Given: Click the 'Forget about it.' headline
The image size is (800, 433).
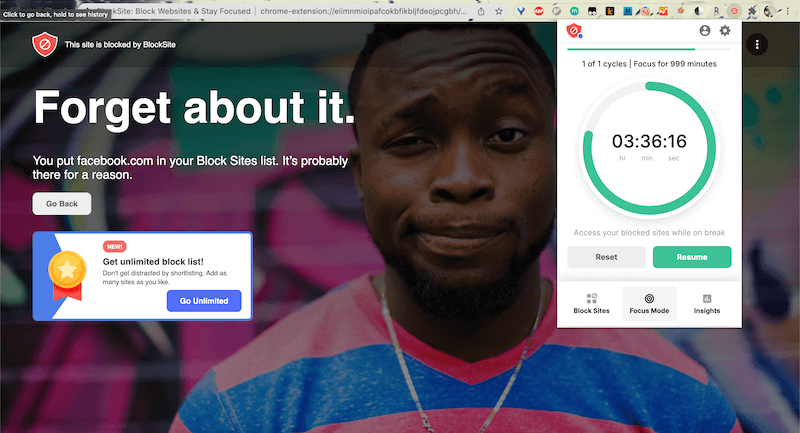Looking at the screenshot, I should tap(194, 108).
